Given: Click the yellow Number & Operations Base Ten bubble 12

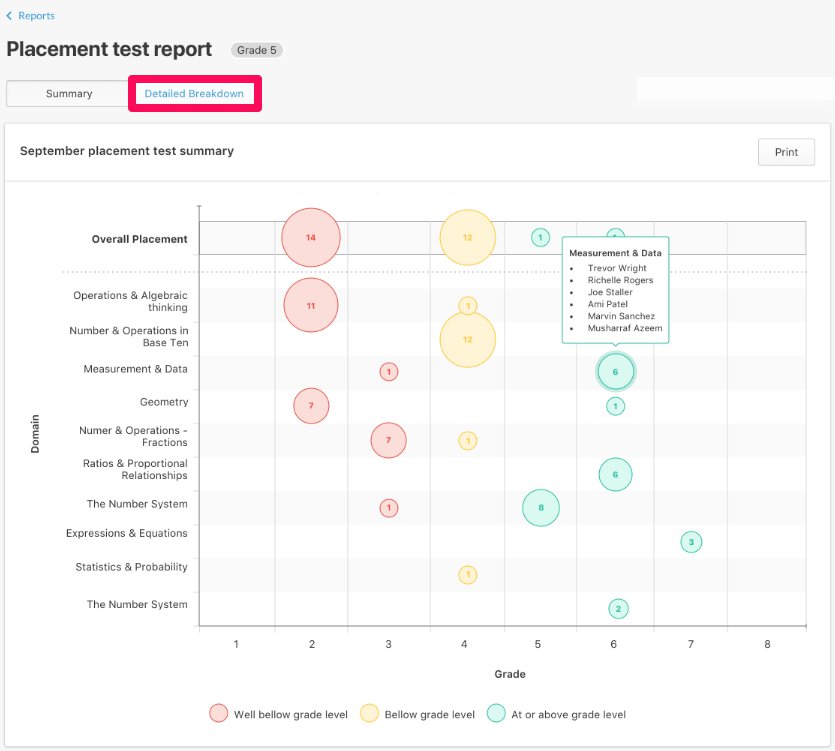Looking at the screenshot, I should pyautogui.click(x=467, y=339).
